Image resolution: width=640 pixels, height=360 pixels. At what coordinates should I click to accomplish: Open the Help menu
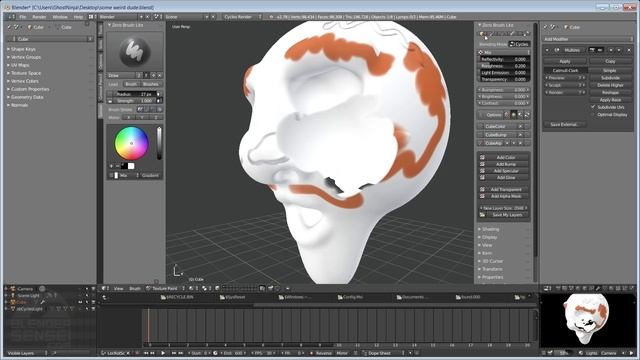[x=78, y=17]
